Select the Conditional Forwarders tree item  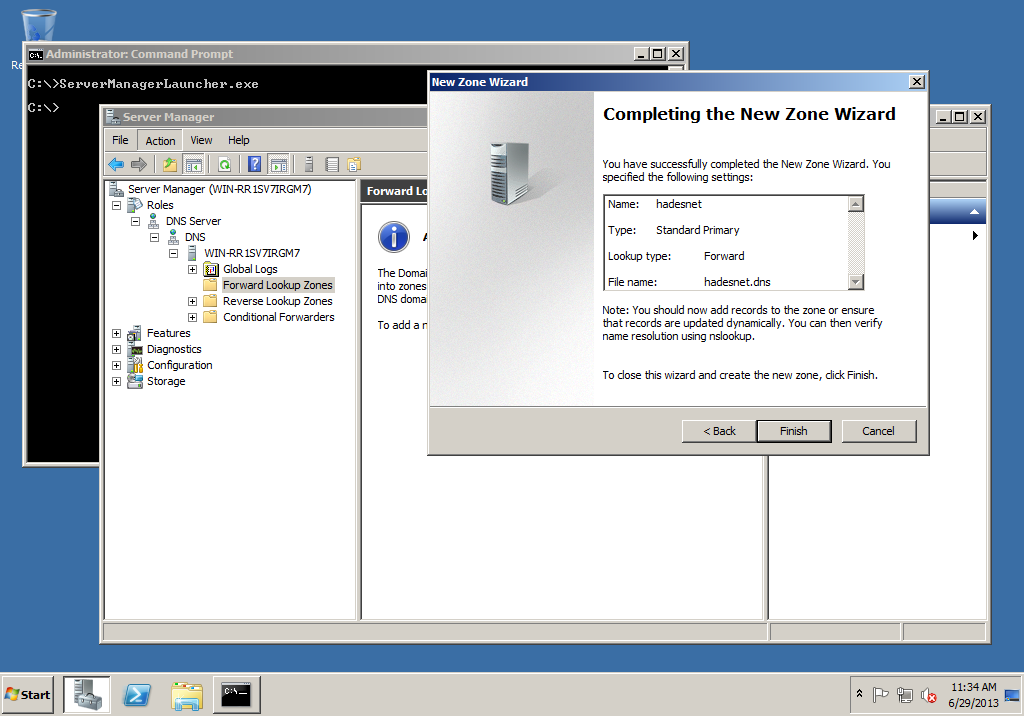[x=278, y=317]
